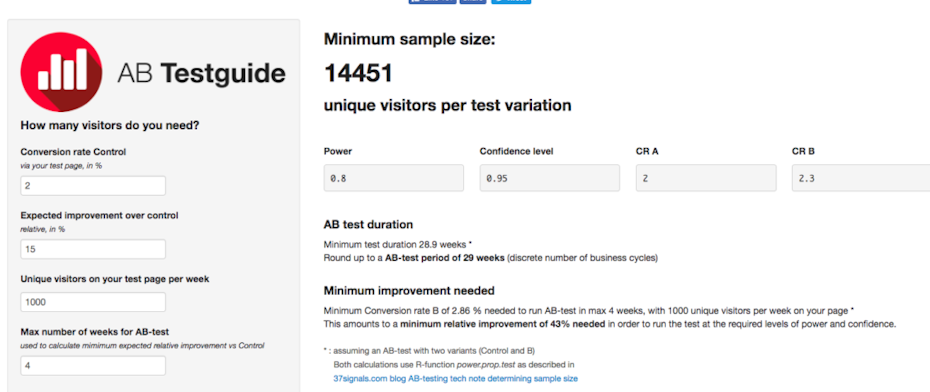Image resolution: width=930 pixels, height=392 pixels.
Task: Click the 'How many visitors do you need?' heading
Action: point(110,126)
